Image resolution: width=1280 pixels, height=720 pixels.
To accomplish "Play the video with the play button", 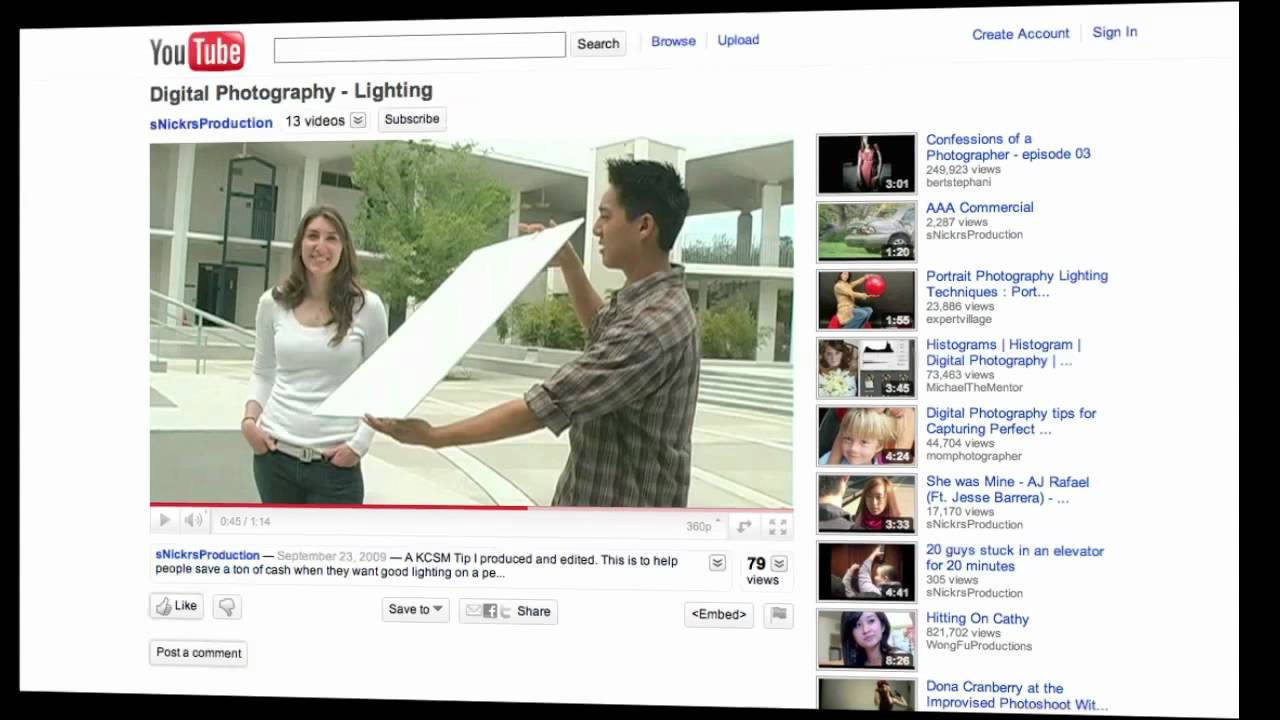I will pyautogui.click(x=164, y=521).
